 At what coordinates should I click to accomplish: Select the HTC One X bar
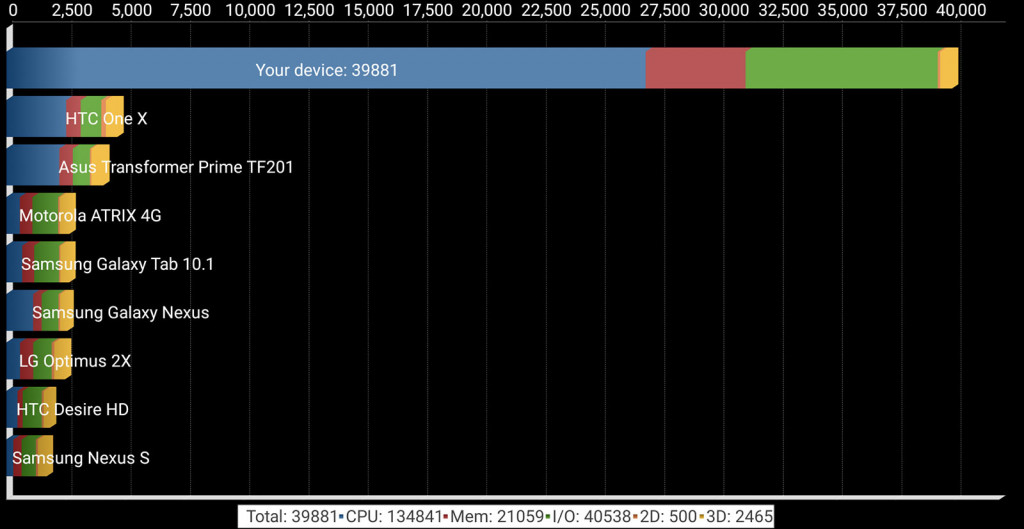tap(65, 118)
